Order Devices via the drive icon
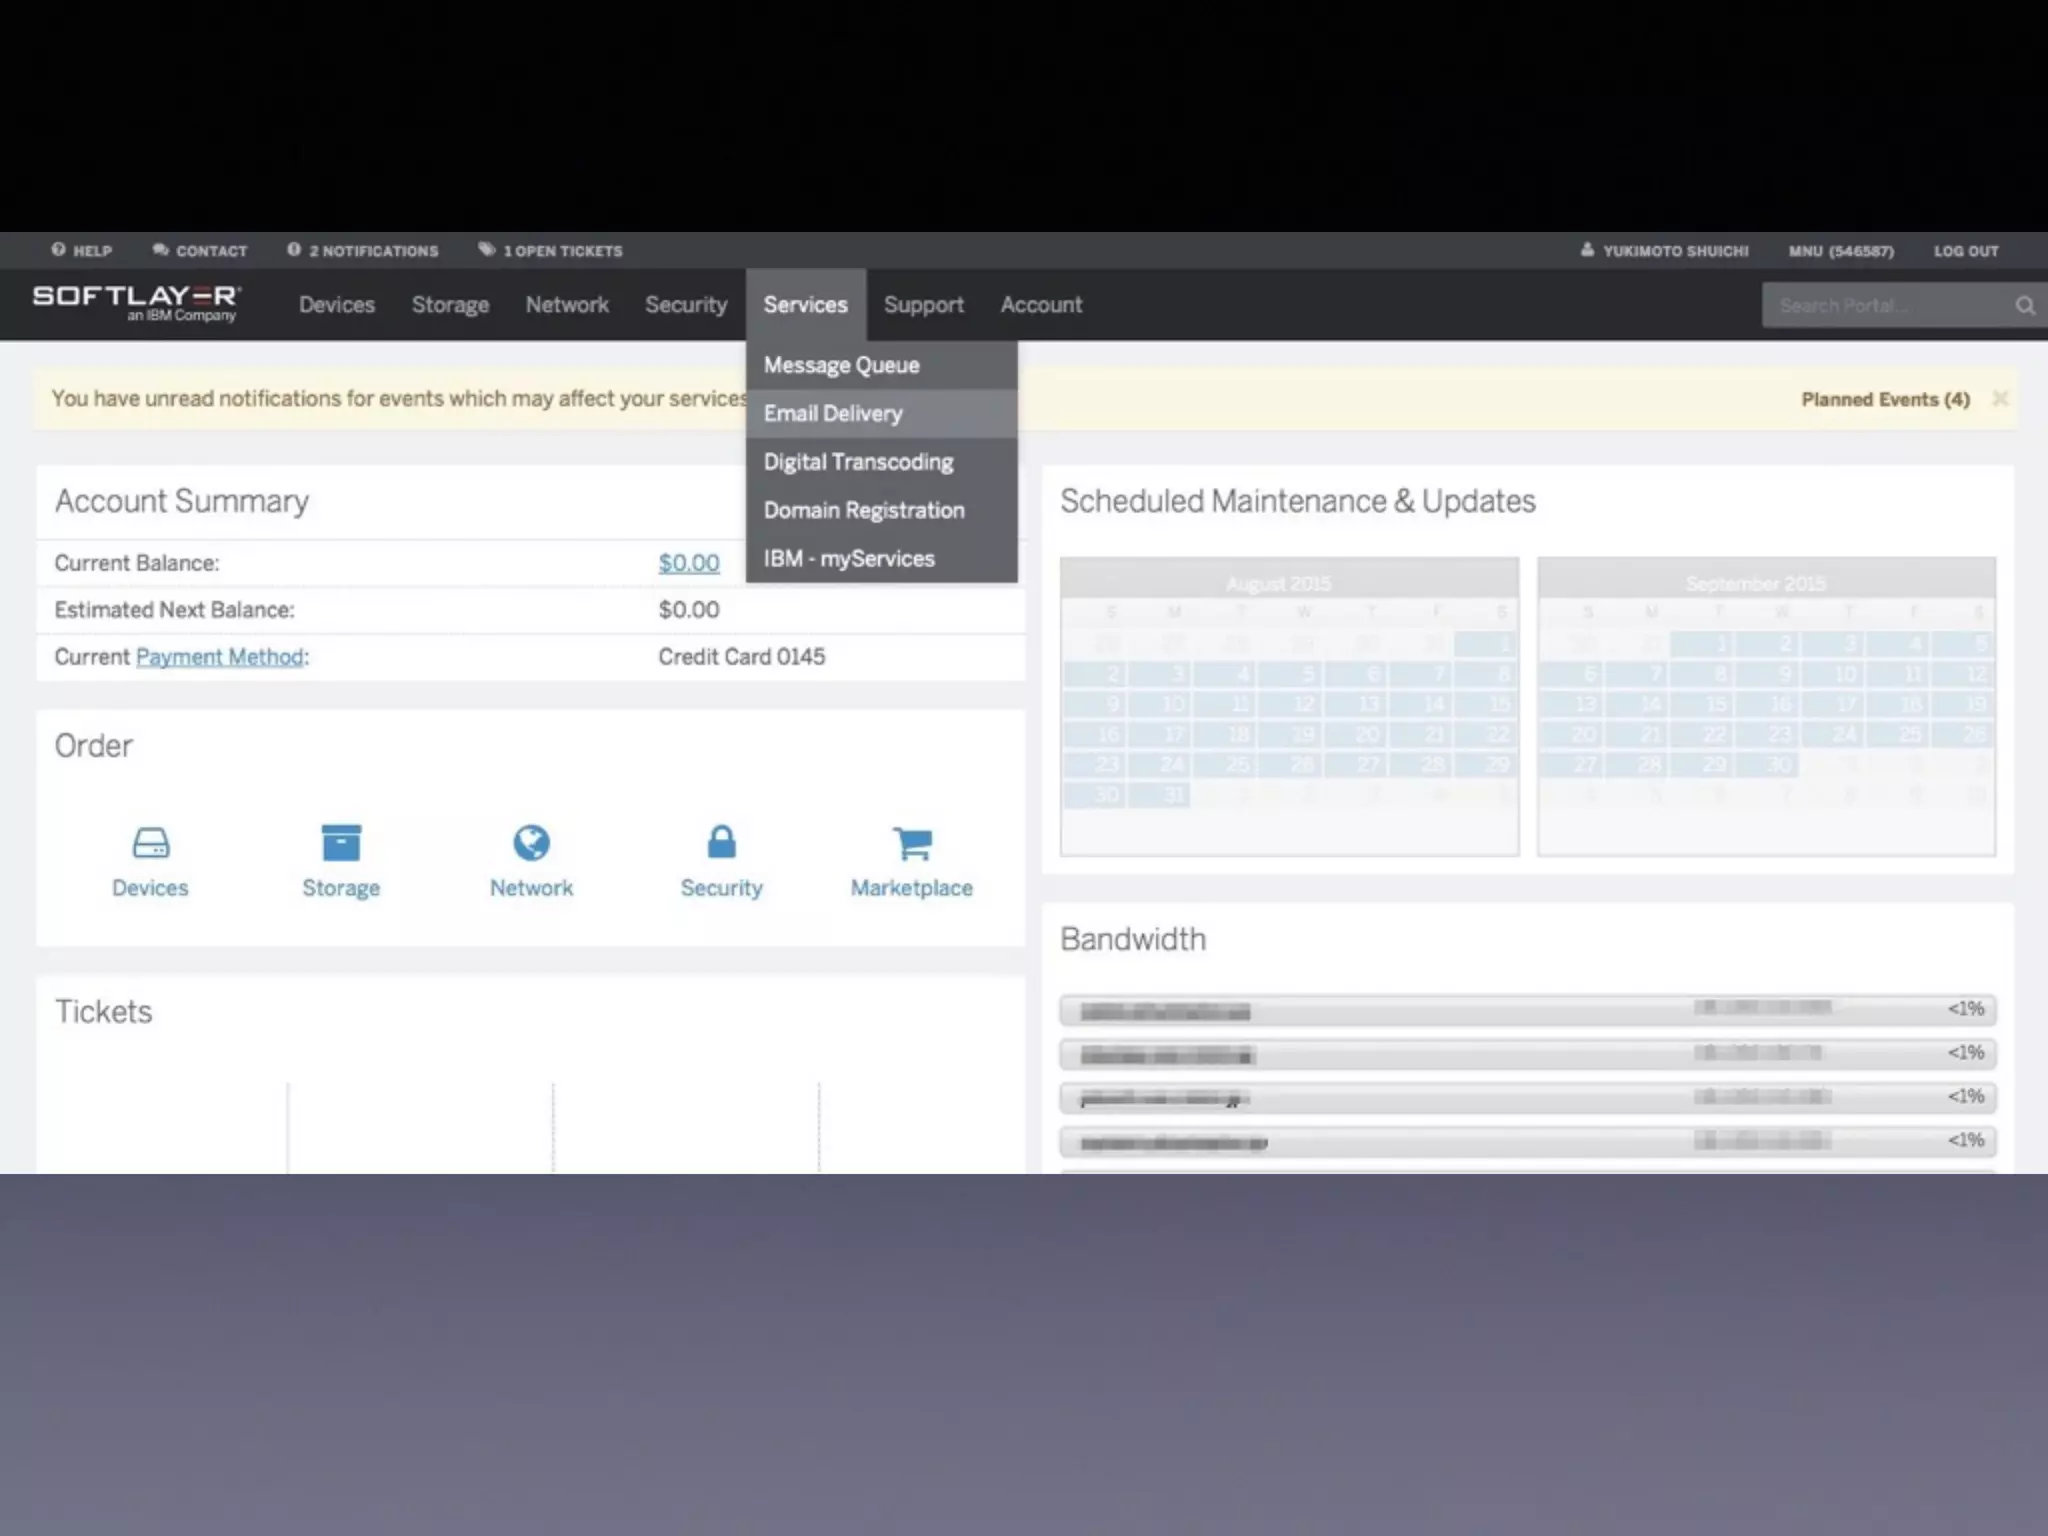The image size is (2048, 1536). (x=151, y=843)
